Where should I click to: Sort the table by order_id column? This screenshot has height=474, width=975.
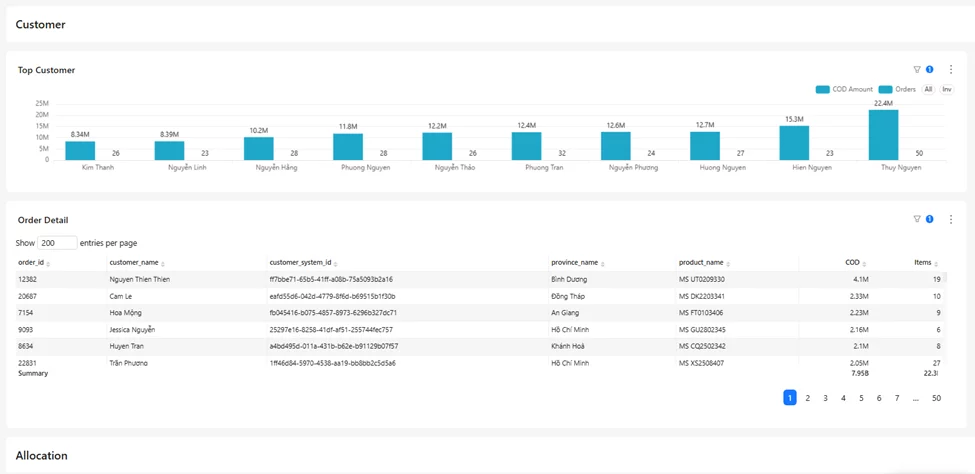point(34,263)
